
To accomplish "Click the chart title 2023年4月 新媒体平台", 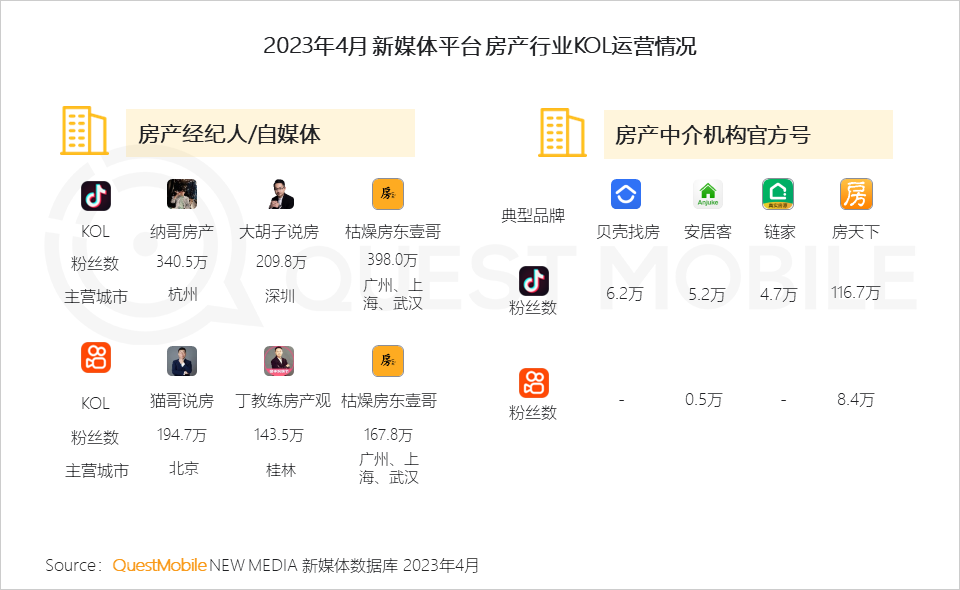I will click(x=480, y=46).
